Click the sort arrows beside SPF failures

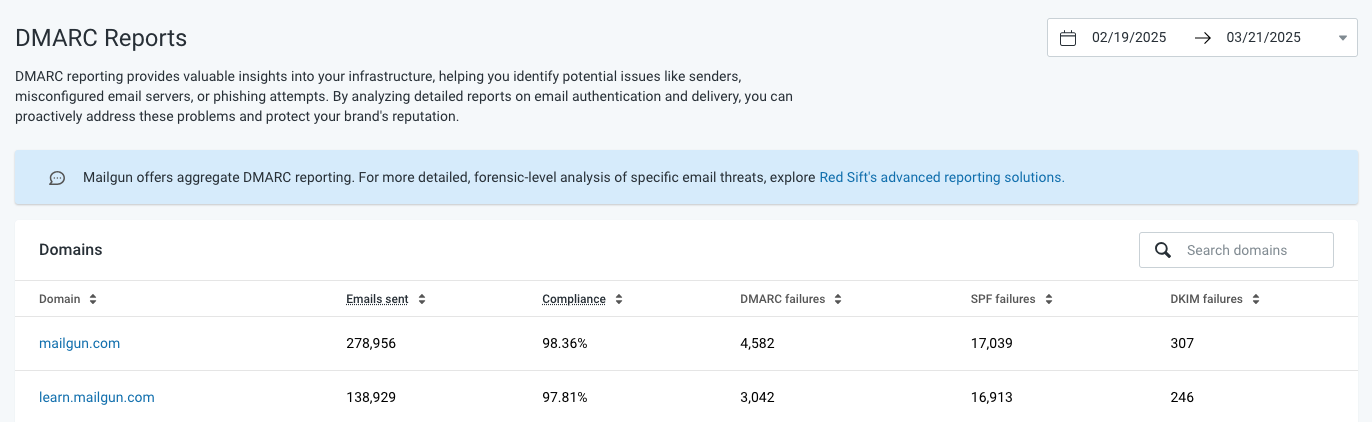coord(1047,299)
